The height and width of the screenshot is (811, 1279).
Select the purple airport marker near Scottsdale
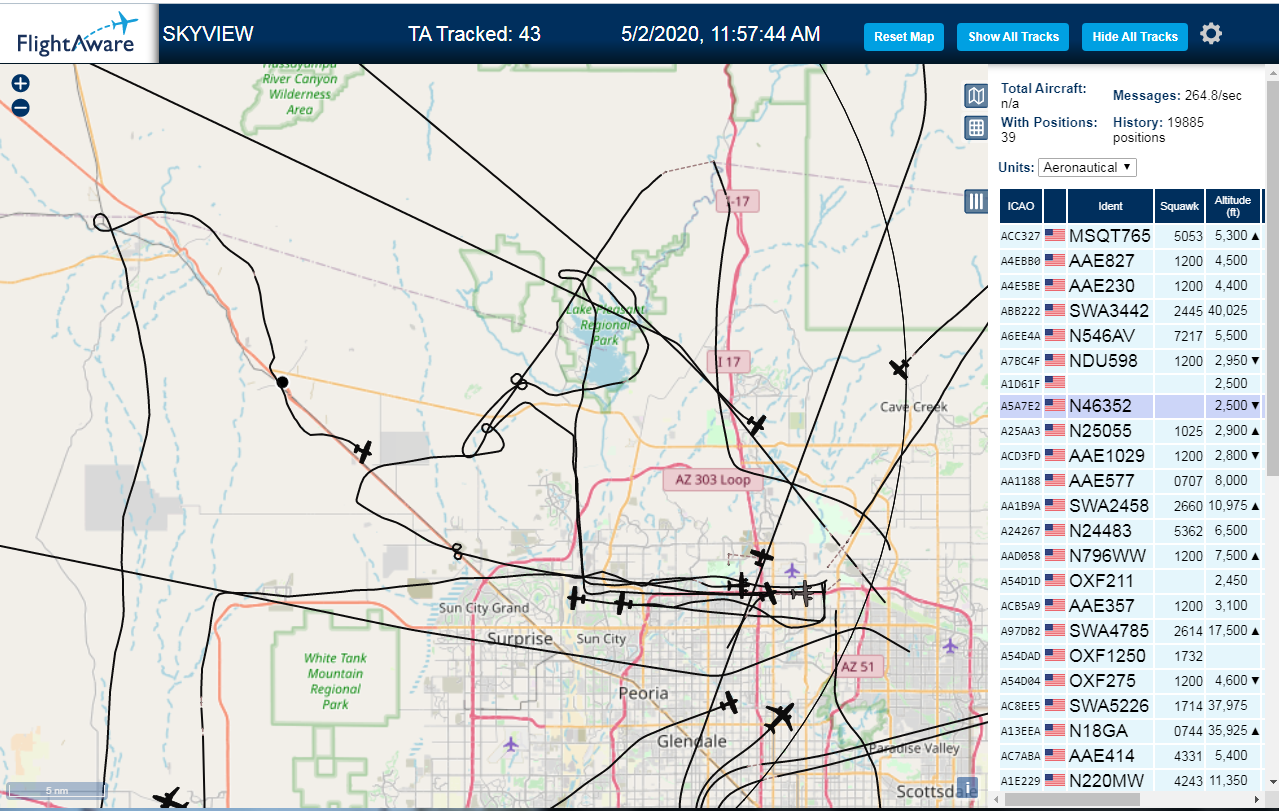pos(950,646)
